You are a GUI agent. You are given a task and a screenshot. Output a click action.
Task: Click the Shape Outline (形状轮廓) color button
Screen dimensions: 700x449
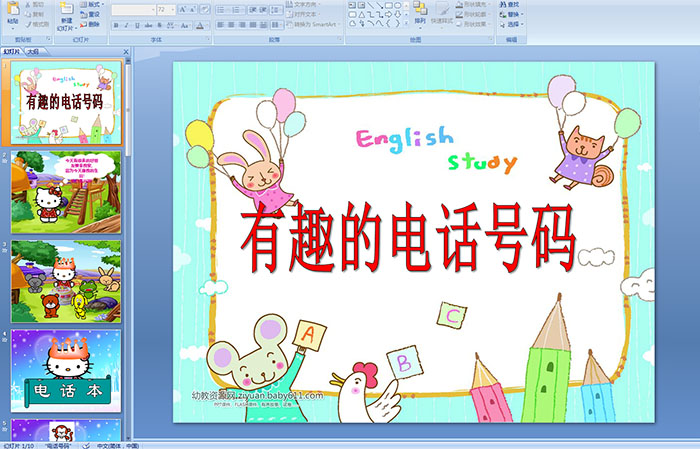(x=474, y=14)
